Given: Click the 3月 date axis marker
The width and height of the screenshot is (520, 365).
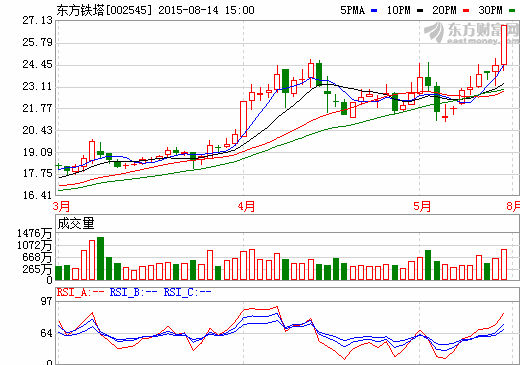Looking at the screenshot, I should click(x=61, y=206).
